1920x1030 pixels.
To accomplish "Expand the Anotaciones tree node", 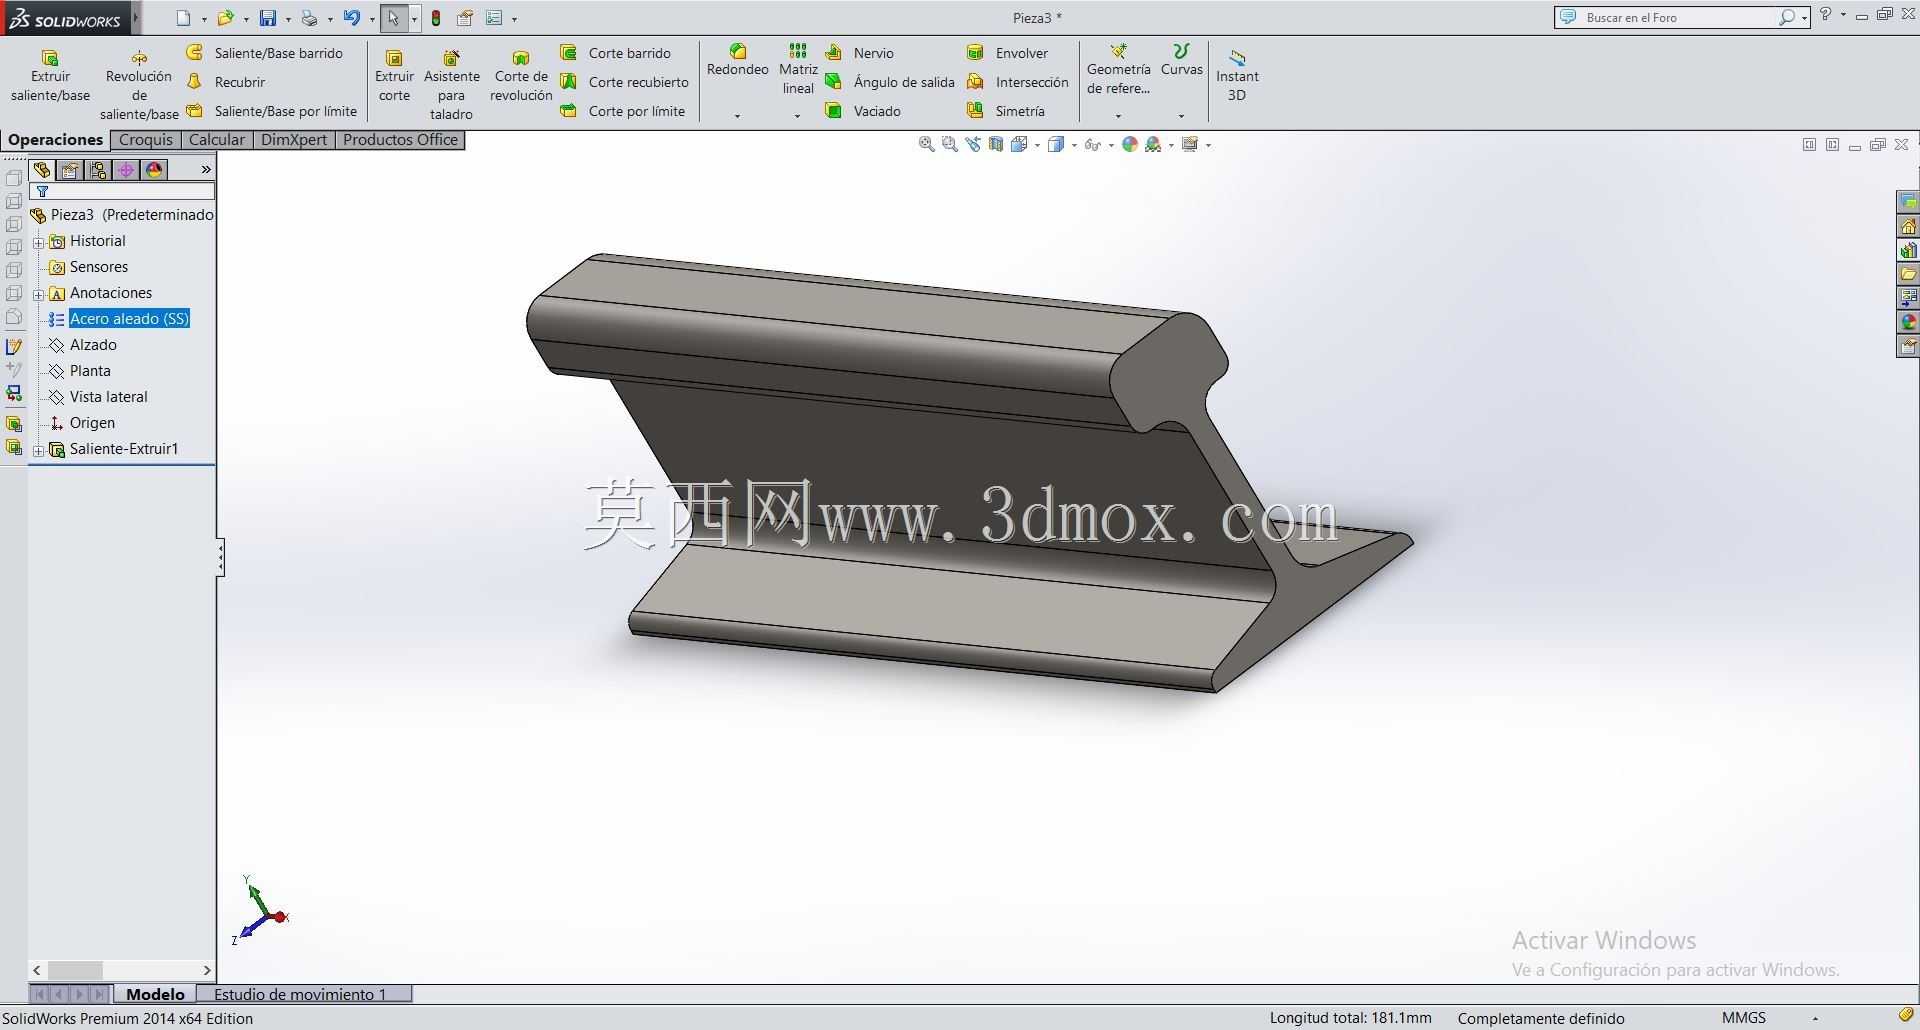I will pyautogui.click(x=38, y=294).
